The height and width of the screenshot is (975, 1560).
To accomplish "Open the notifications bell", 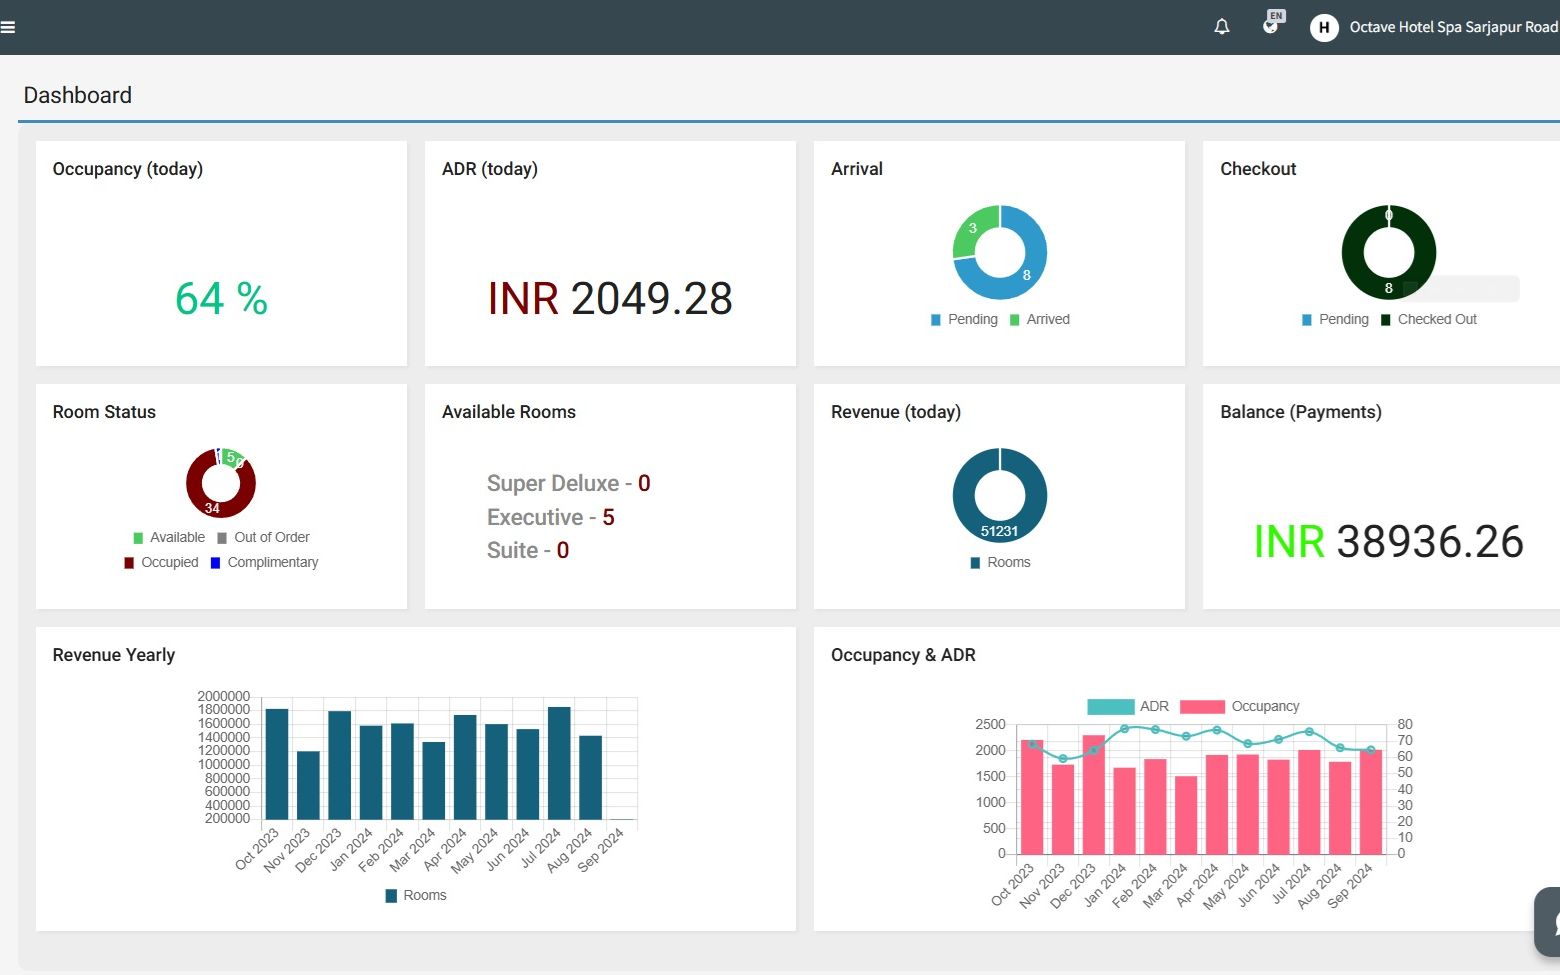I will [x=1221, y=27].
